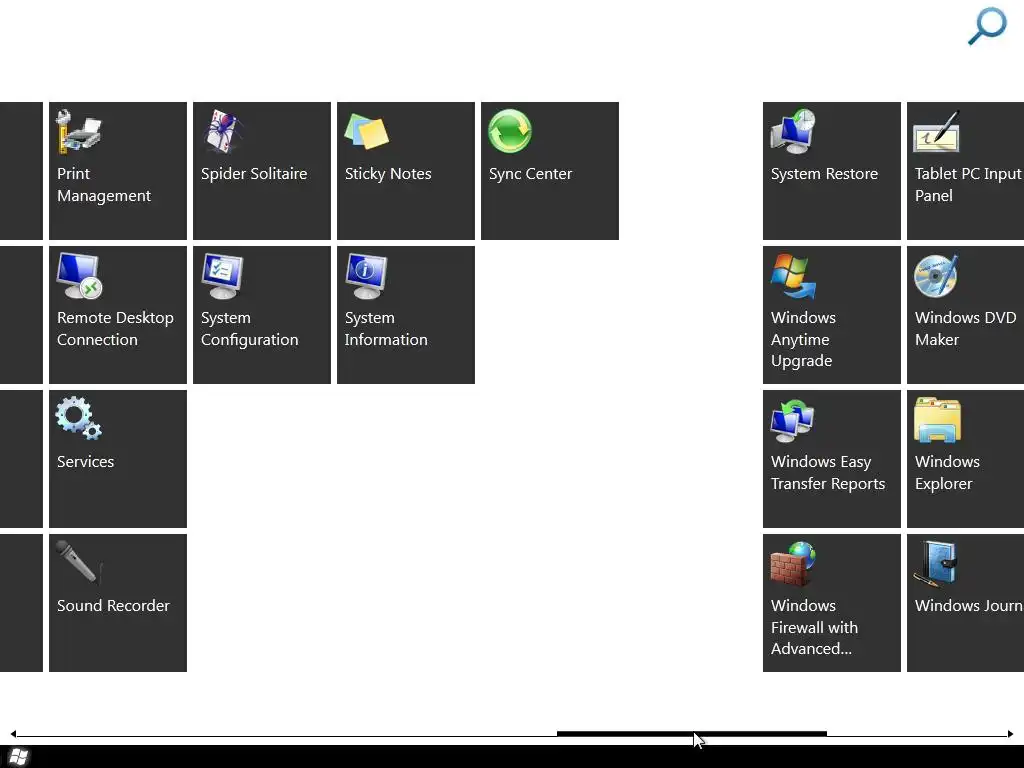Click the "Windows Firewall with Advanced..." label
Viewport: 1024px width, 768px height.
(814, 627)
